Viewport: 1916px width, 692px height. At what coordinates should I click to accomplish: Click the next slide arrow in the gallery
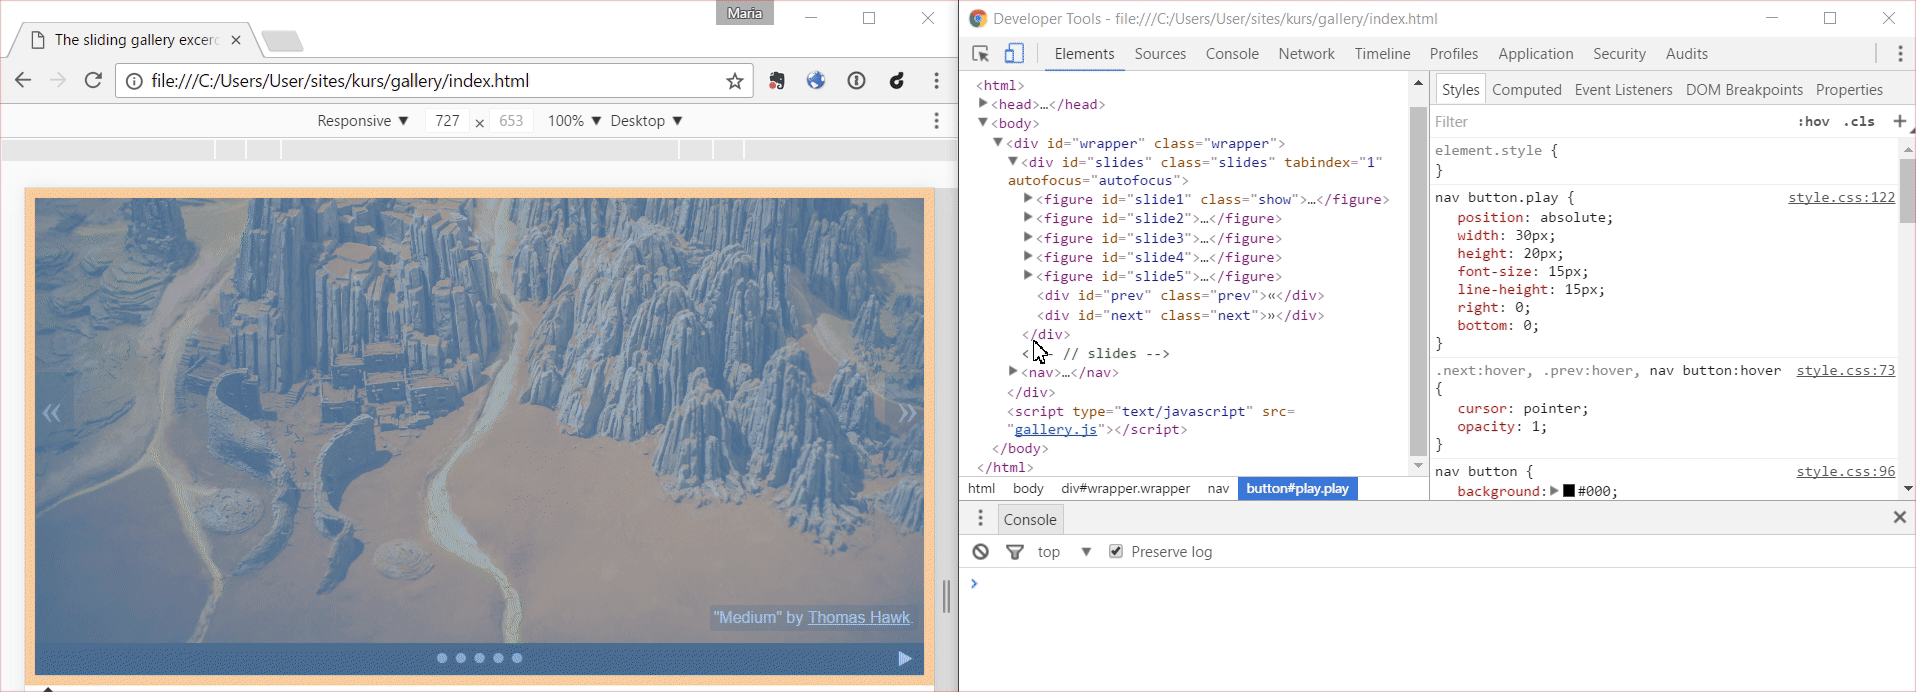point(906,413)
